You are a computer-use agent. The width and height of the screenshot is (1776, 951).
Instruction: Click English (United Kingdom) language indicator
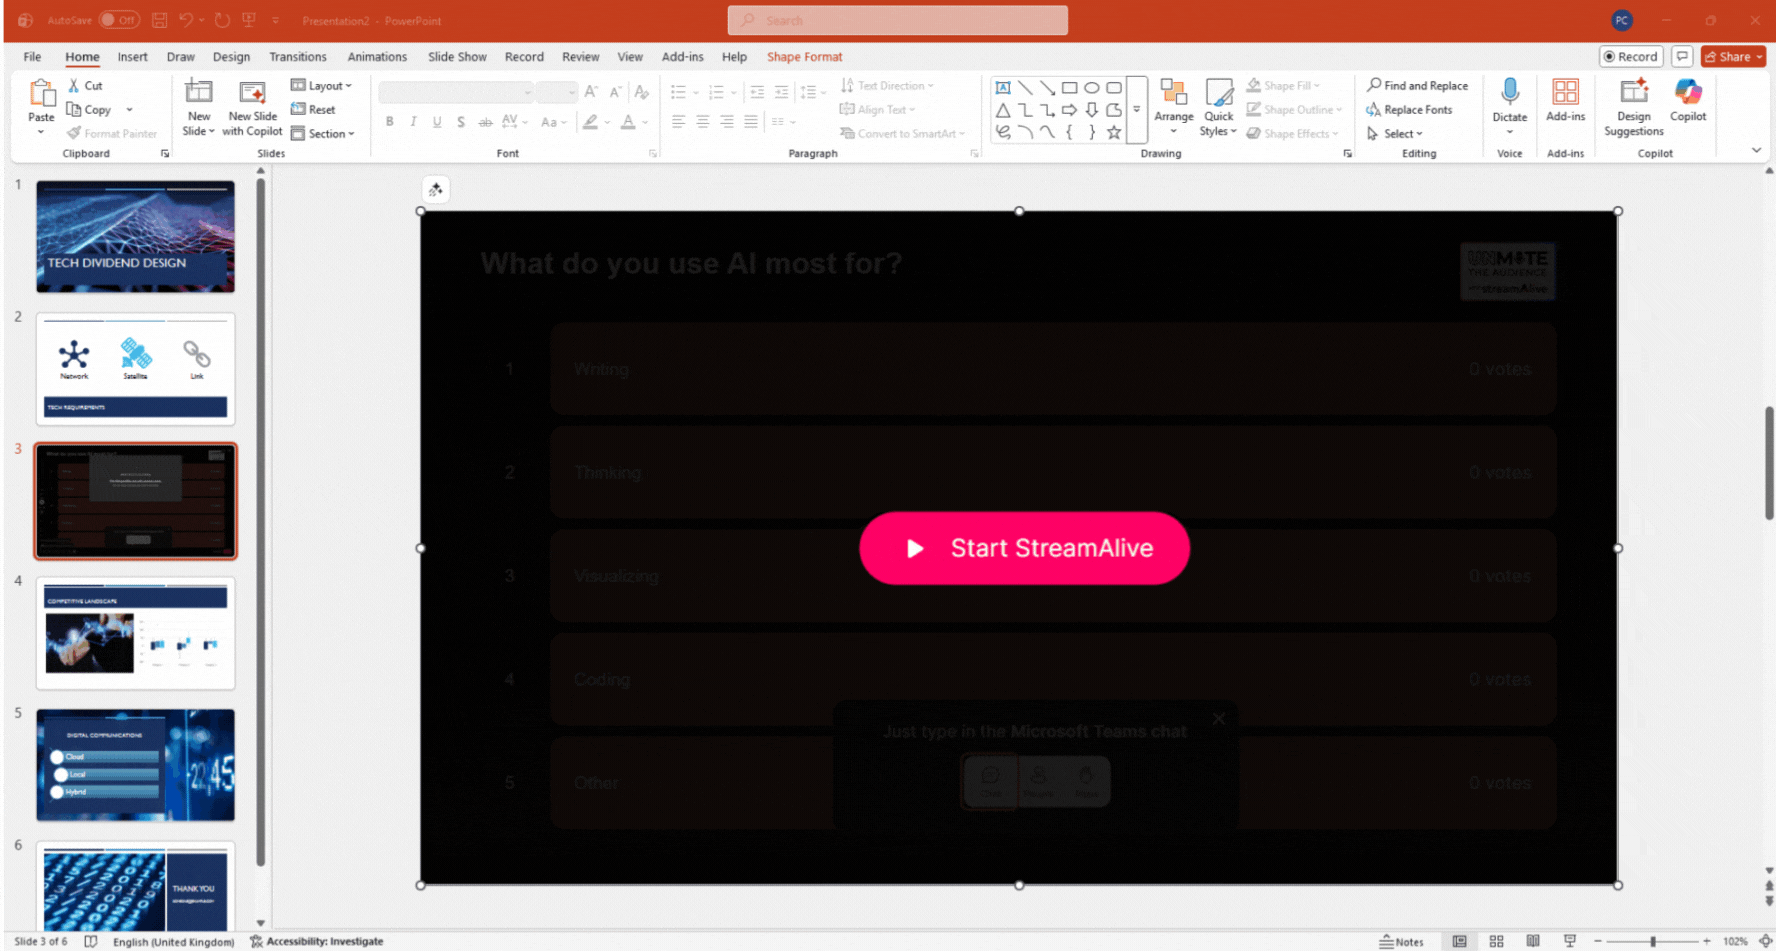click(x=173, y=941)
